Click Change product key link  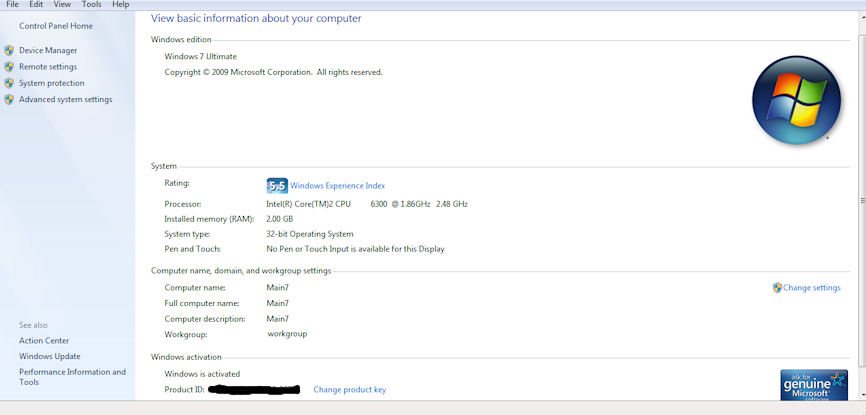(350, 390)
